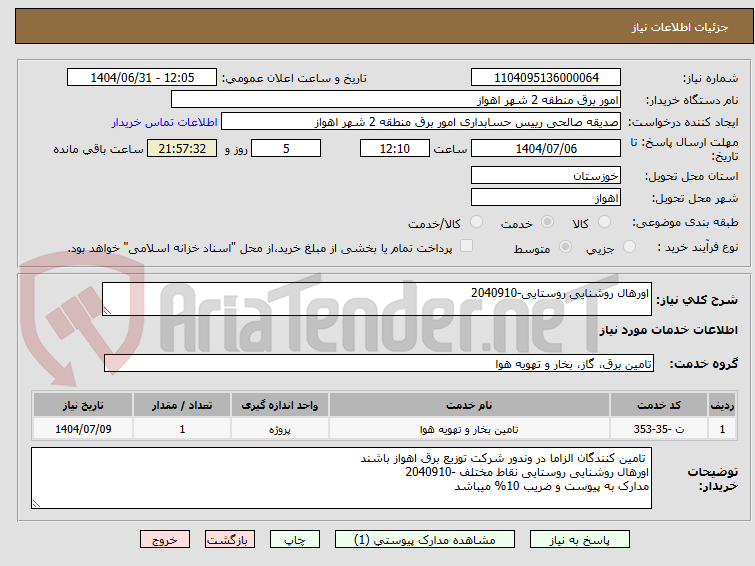The image size is (755, 566).
Task: Select the متوسط purchase type radio
Action: [x=565, y=247]
